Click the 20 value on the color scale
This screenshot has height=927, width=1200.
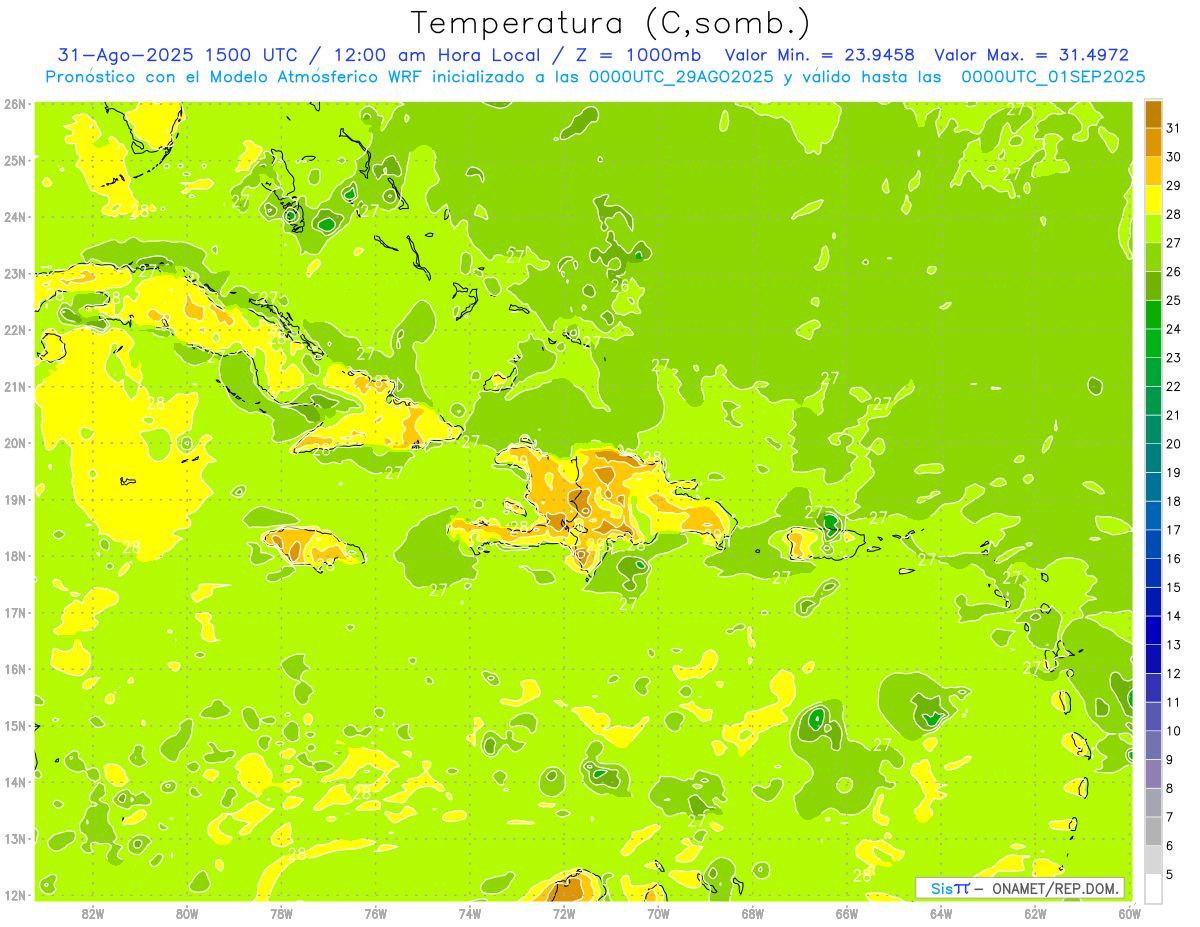click(1174, 444)
